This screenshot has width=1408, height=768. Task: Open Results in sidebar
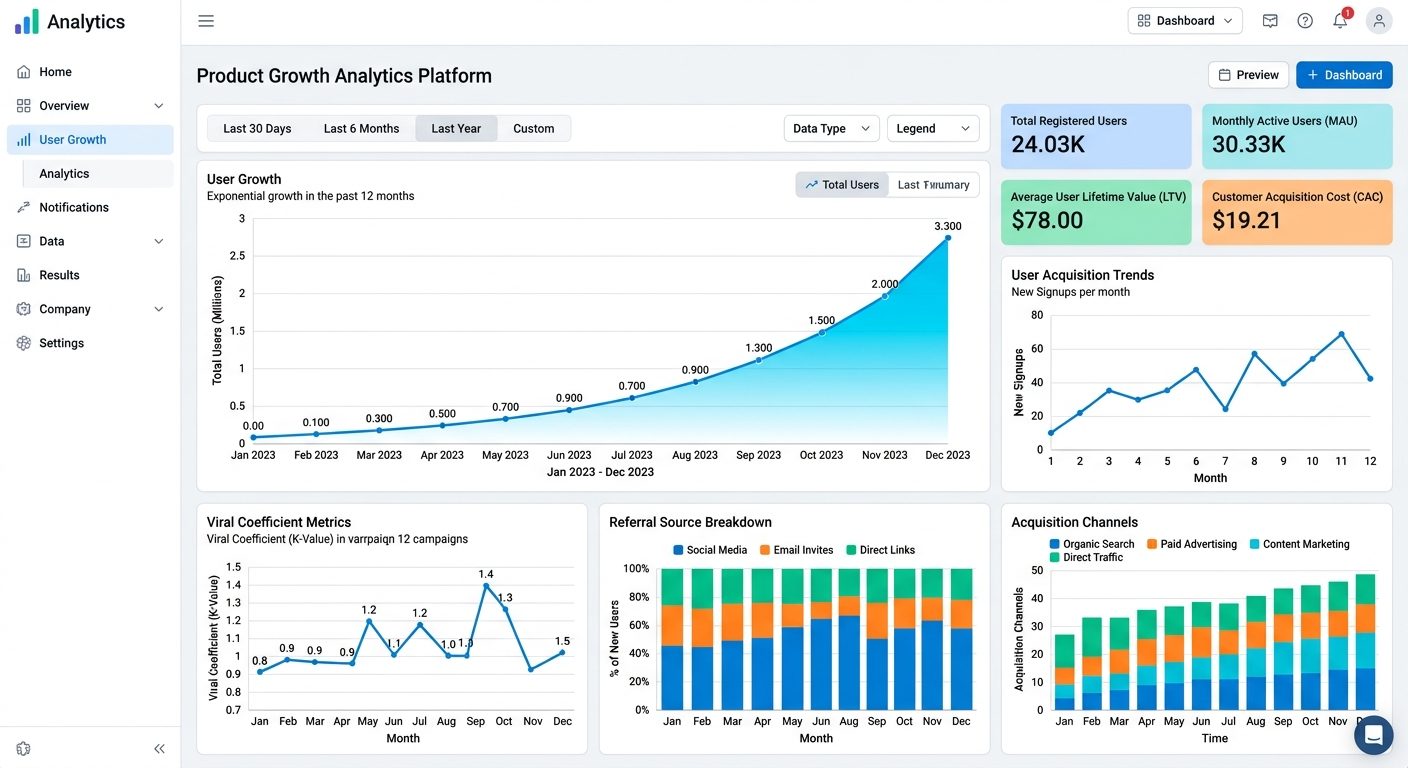pos(90,275)
